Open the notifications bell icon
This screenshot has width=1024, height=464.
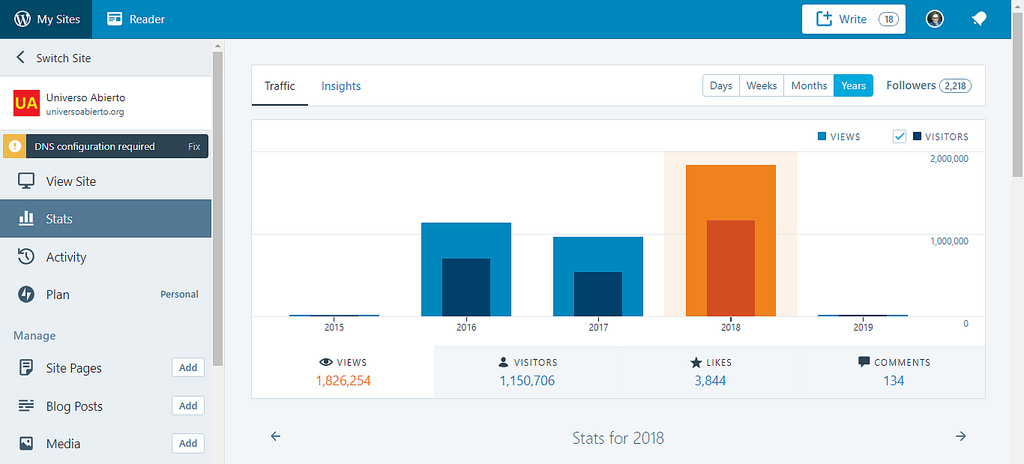point(979,19)
